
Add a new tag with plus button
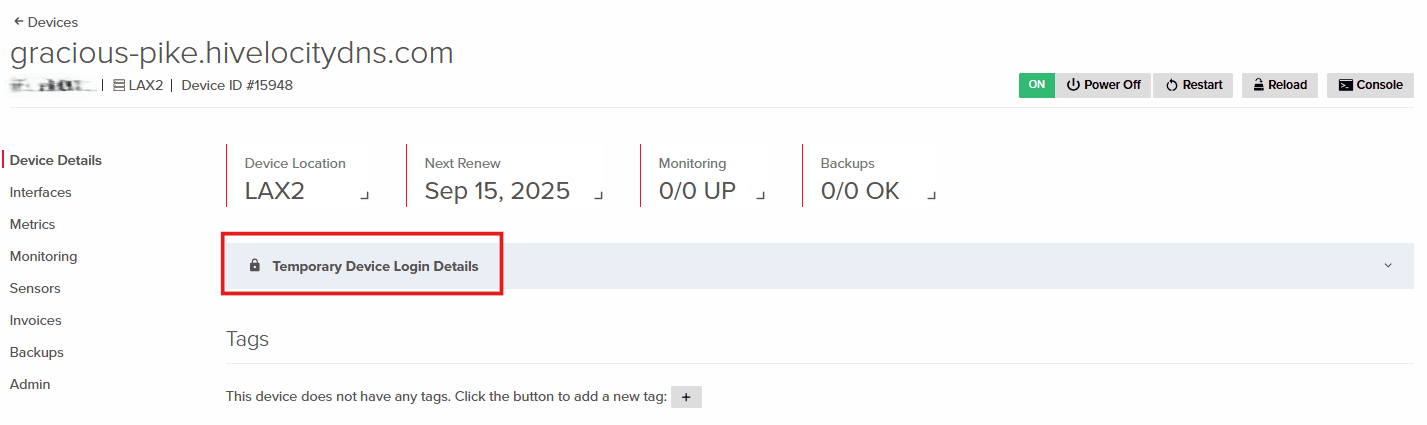(x=686, y=397)
